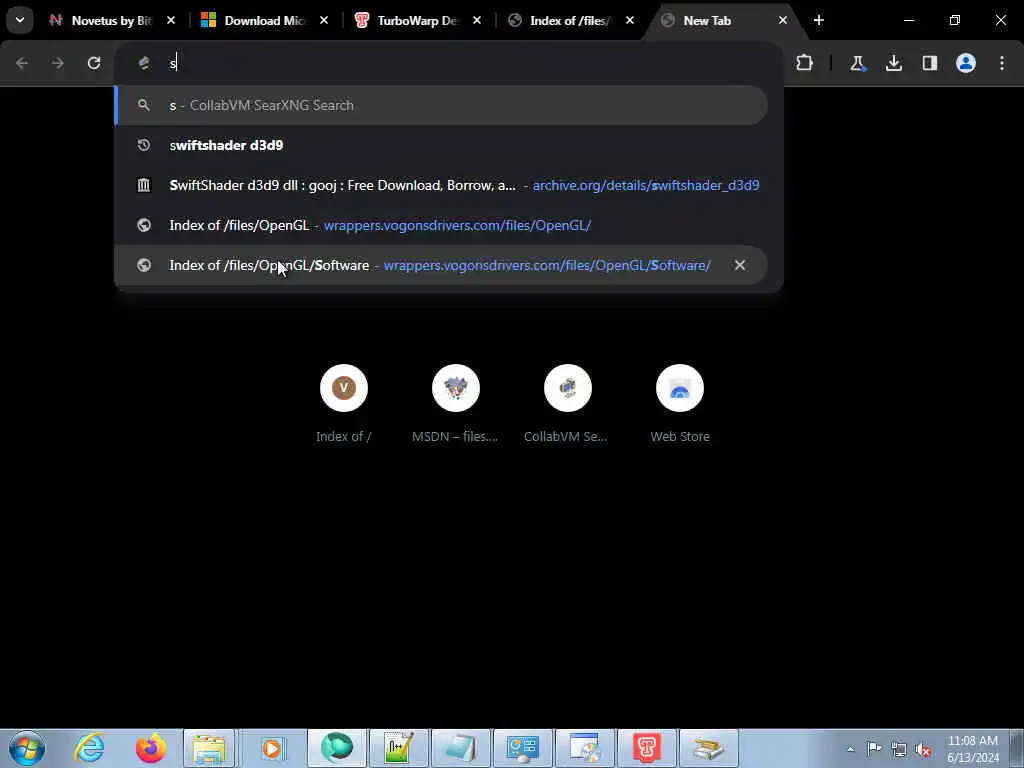Open Action Center flag icon
Screen dimensions: 1024x768
tap(874, 750)
